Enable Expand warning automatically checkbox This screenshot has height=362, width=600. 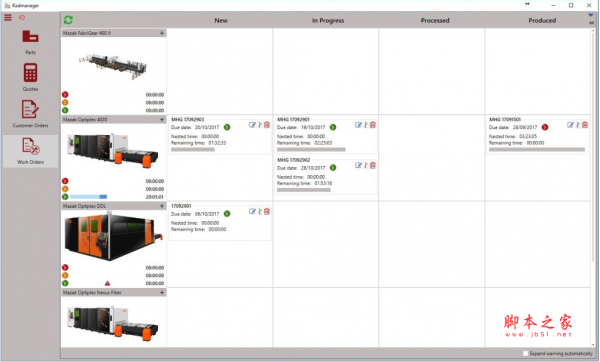[x=525, y=354]
